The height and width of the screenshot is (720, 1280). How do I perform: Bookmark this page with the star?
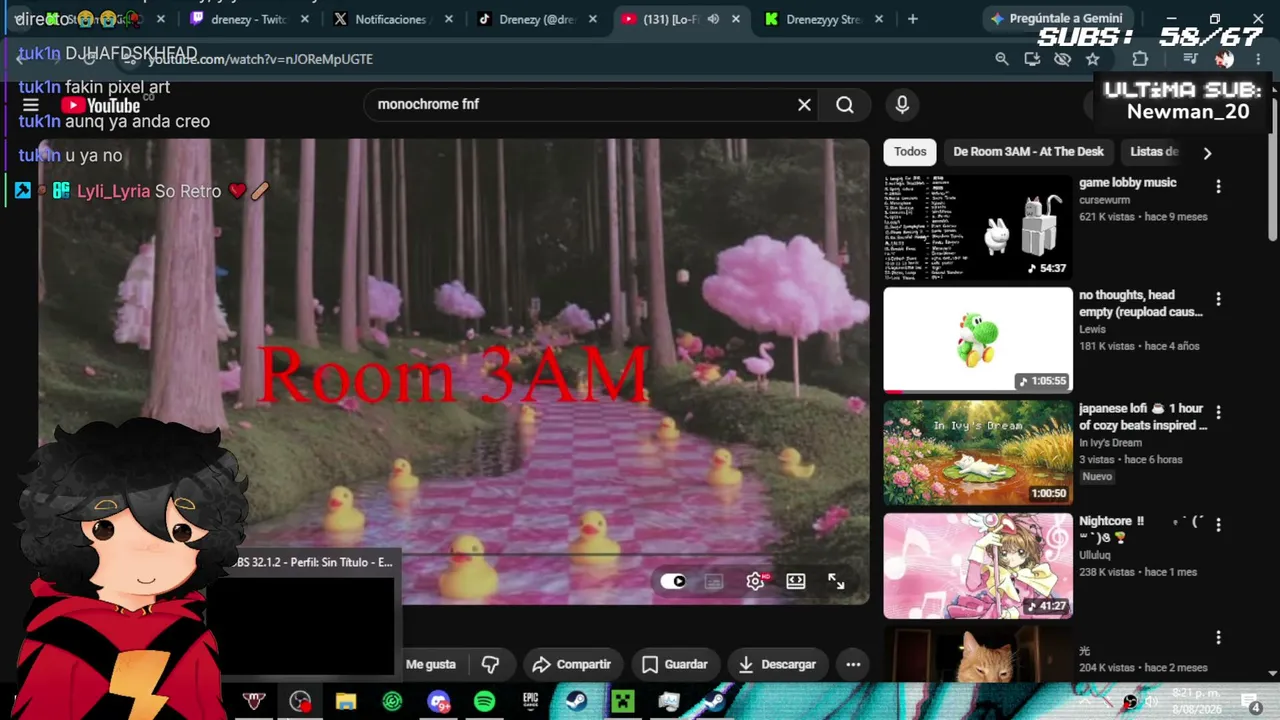tap(1093, 59)
